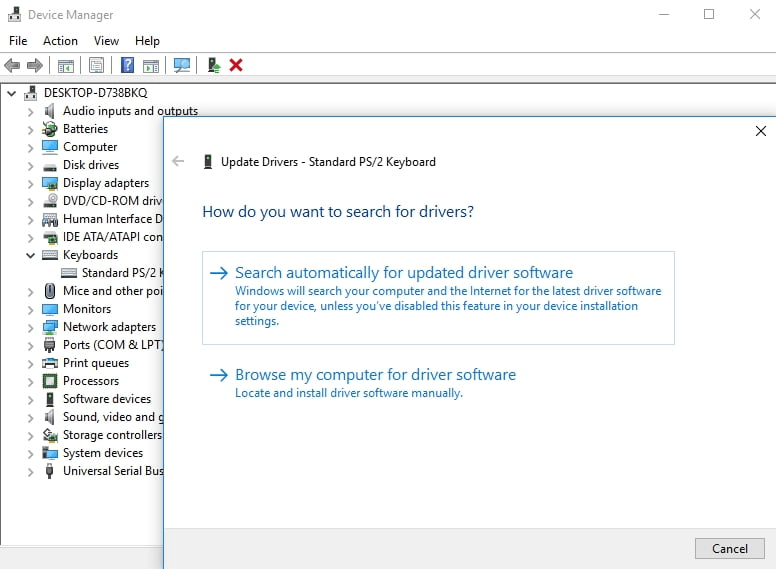This screenshot has width=776, height=569.
Task: Click Scan for hardware changes icon
Action: [181, 65]
